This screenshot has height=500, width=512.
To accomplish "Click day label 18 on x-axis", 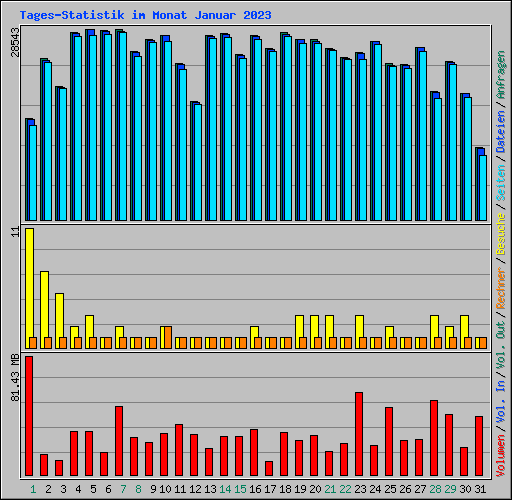I will [285, 489].
